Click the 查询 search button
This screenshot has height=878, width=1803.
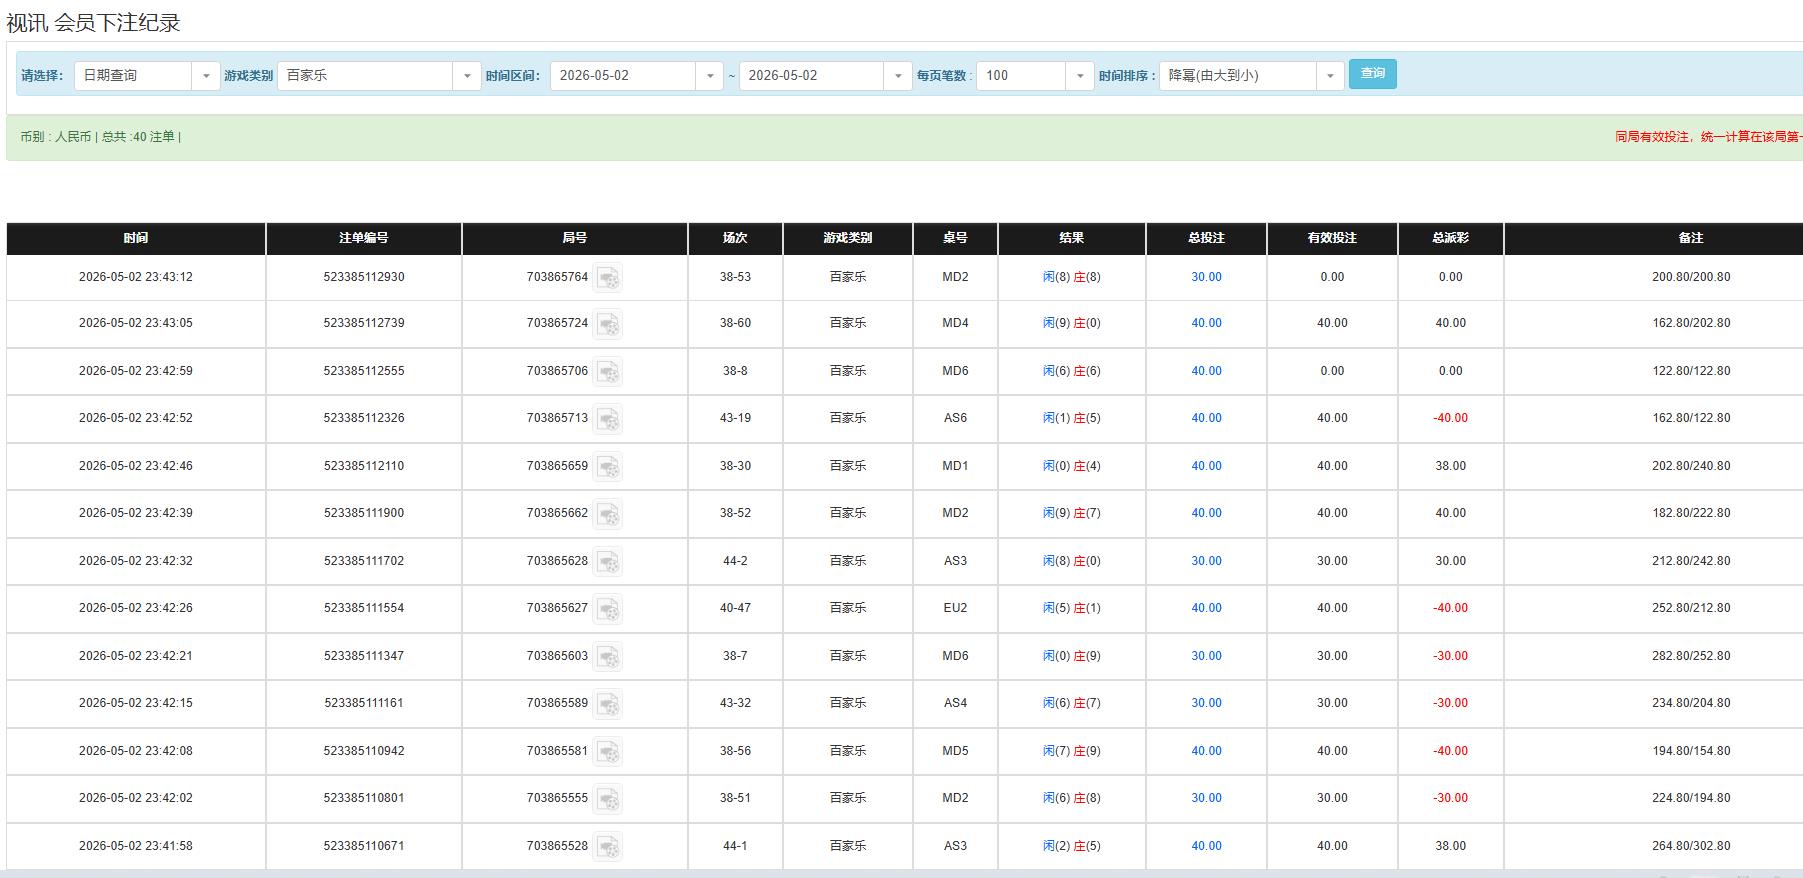click(x=1372, y=74)
